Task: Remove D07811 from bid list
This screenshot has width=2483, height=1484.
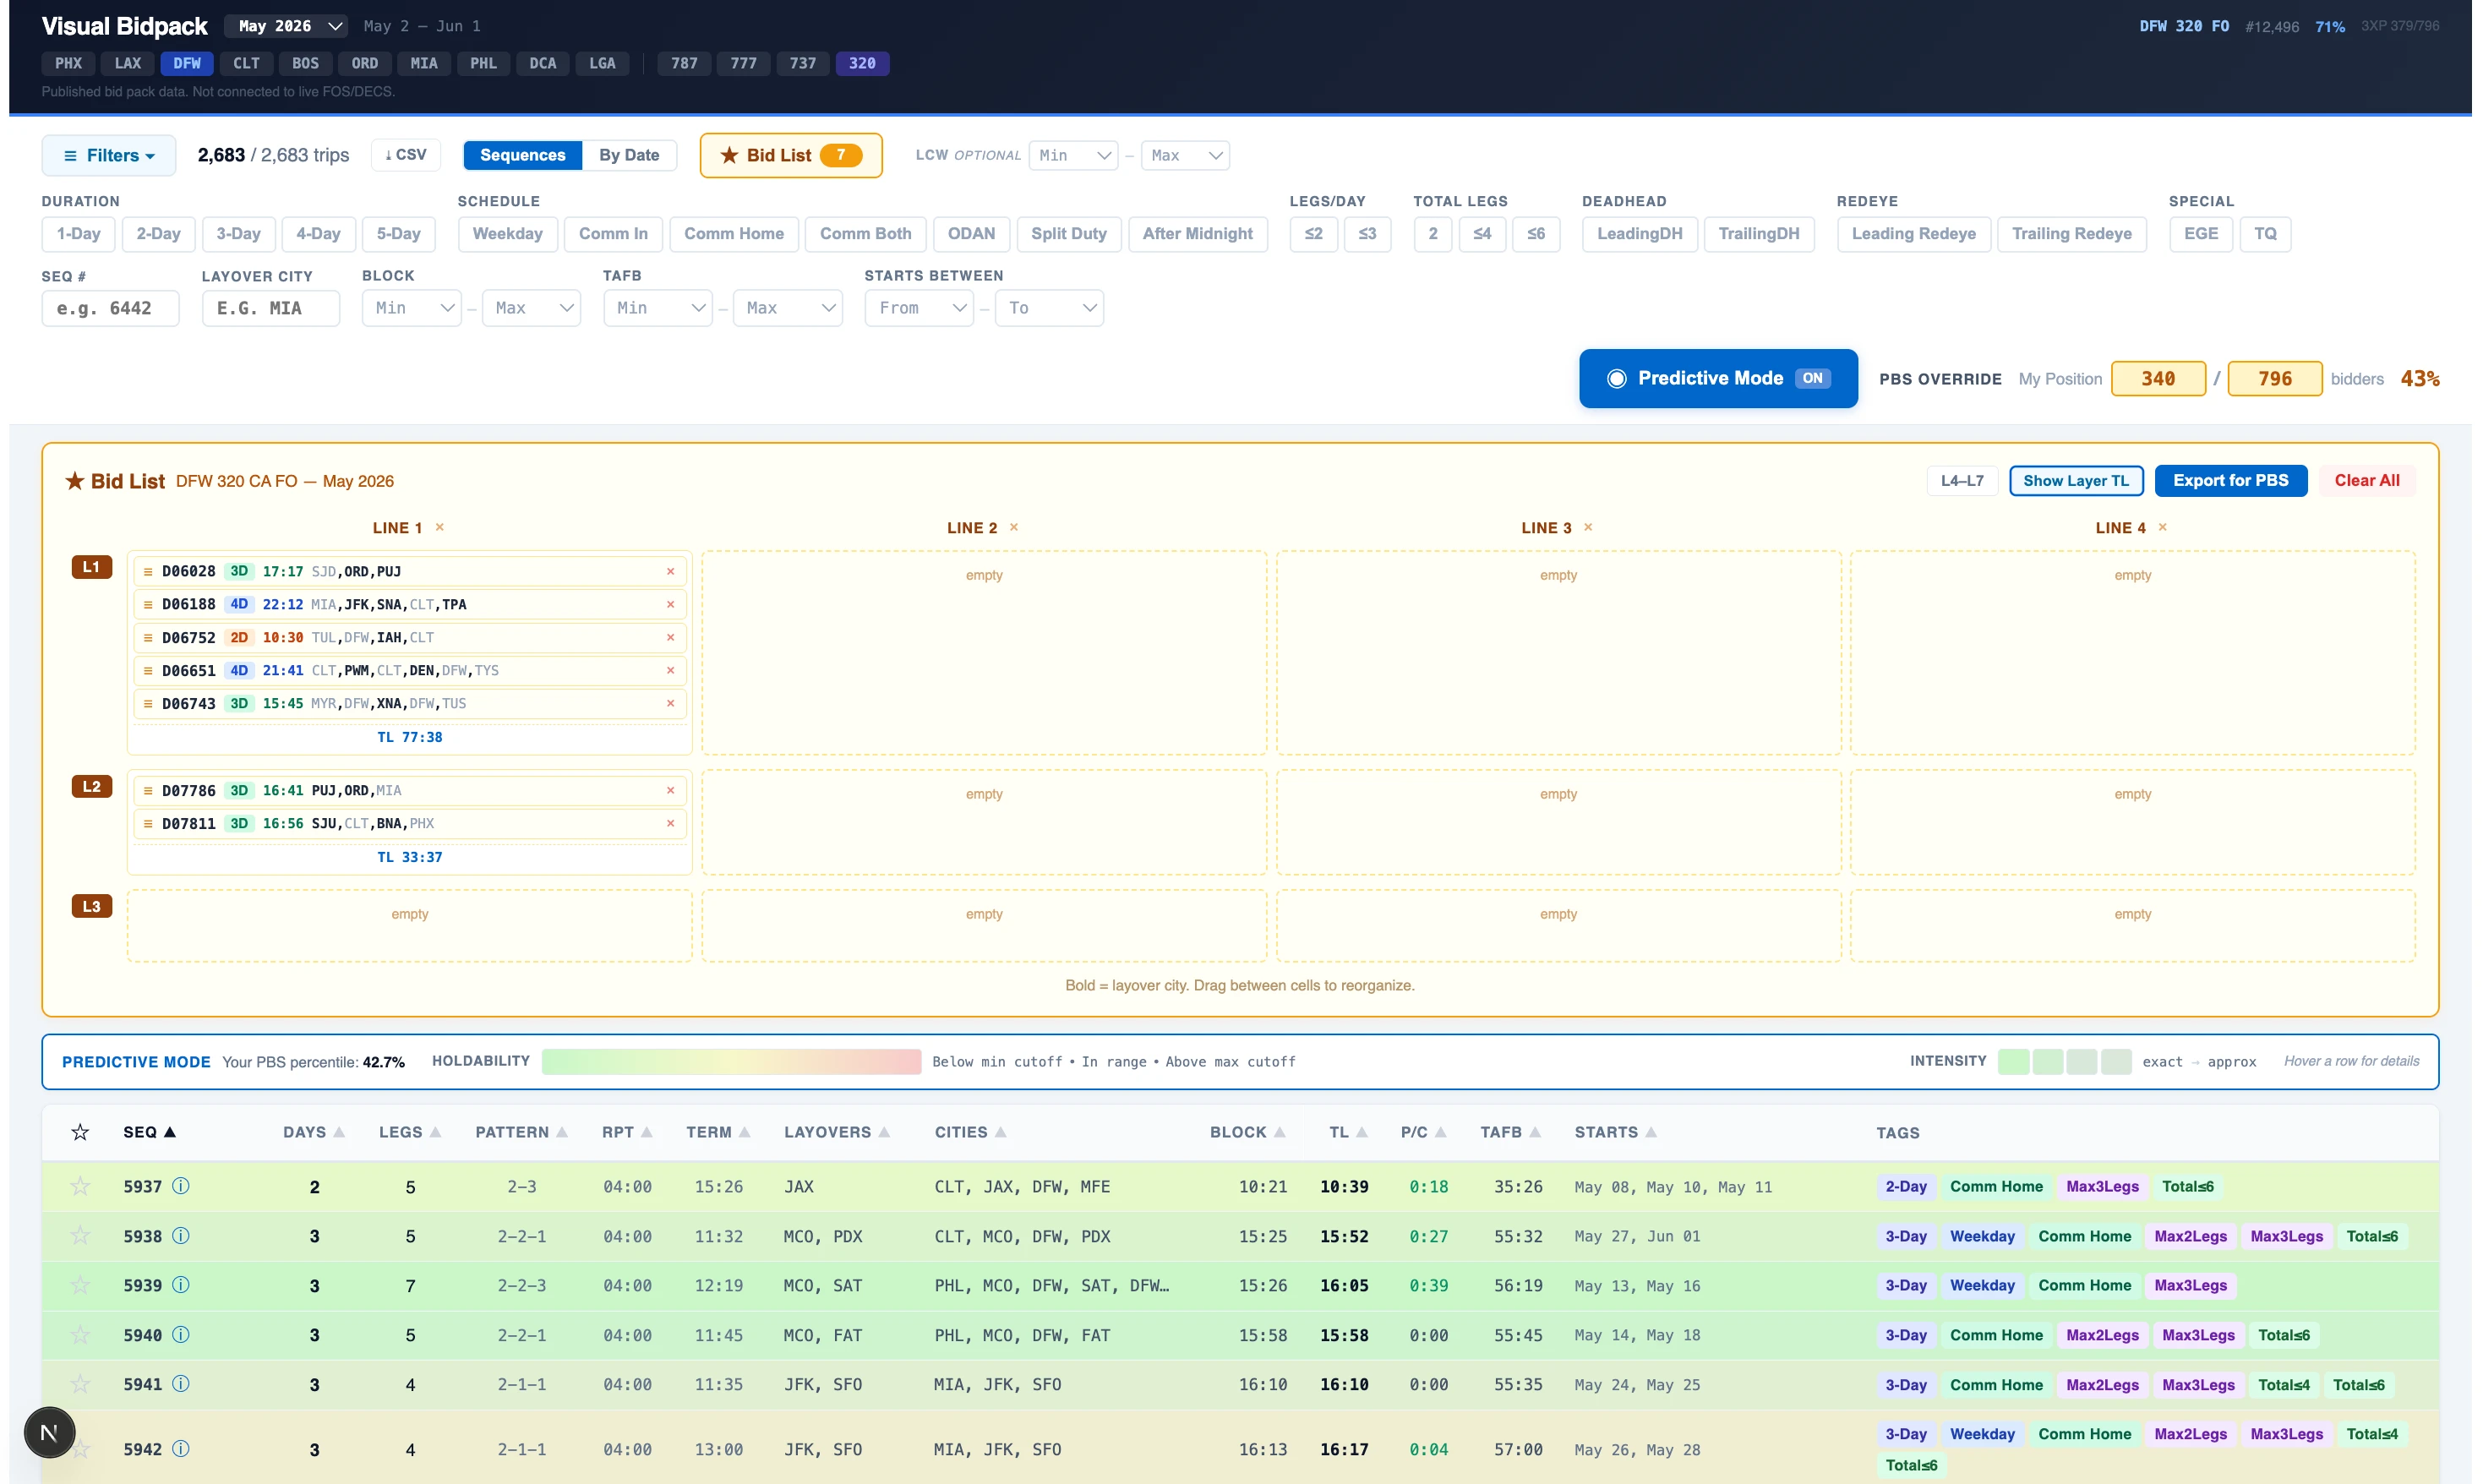Action: (x=671, y=824)
